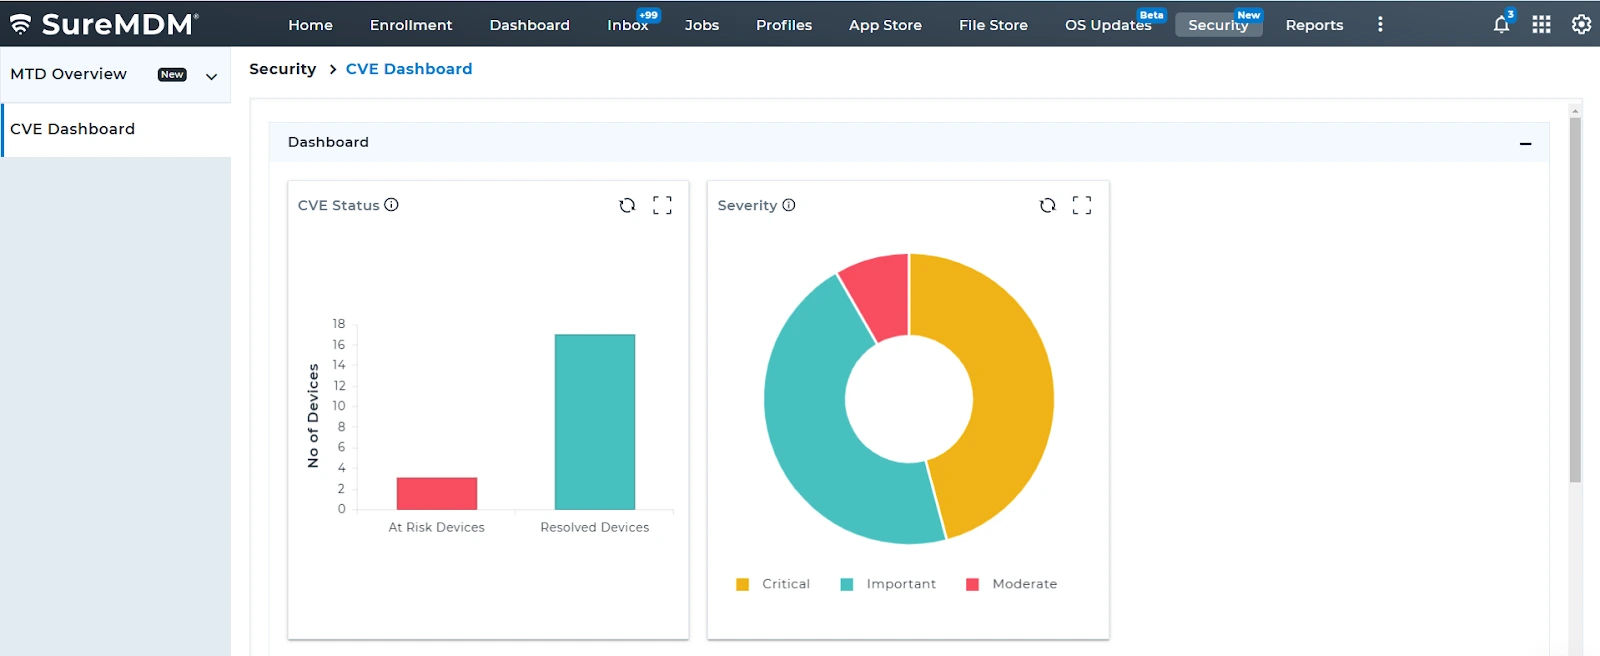Image resolution: width=1600 pixels, height=656 pixels.
Task: Click the At Risk Devices axis label
Action: click(436, 527)
